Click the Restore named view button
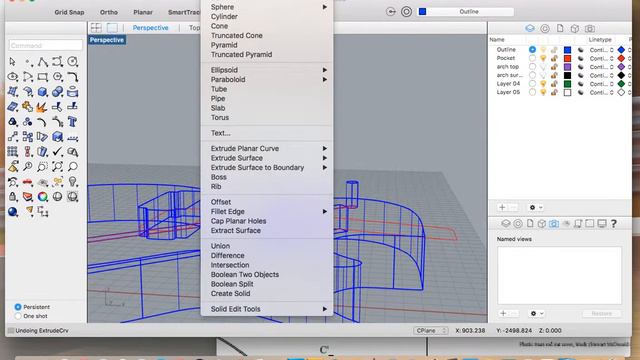Viewport: 640px width, 360px height. pos(602,313)
